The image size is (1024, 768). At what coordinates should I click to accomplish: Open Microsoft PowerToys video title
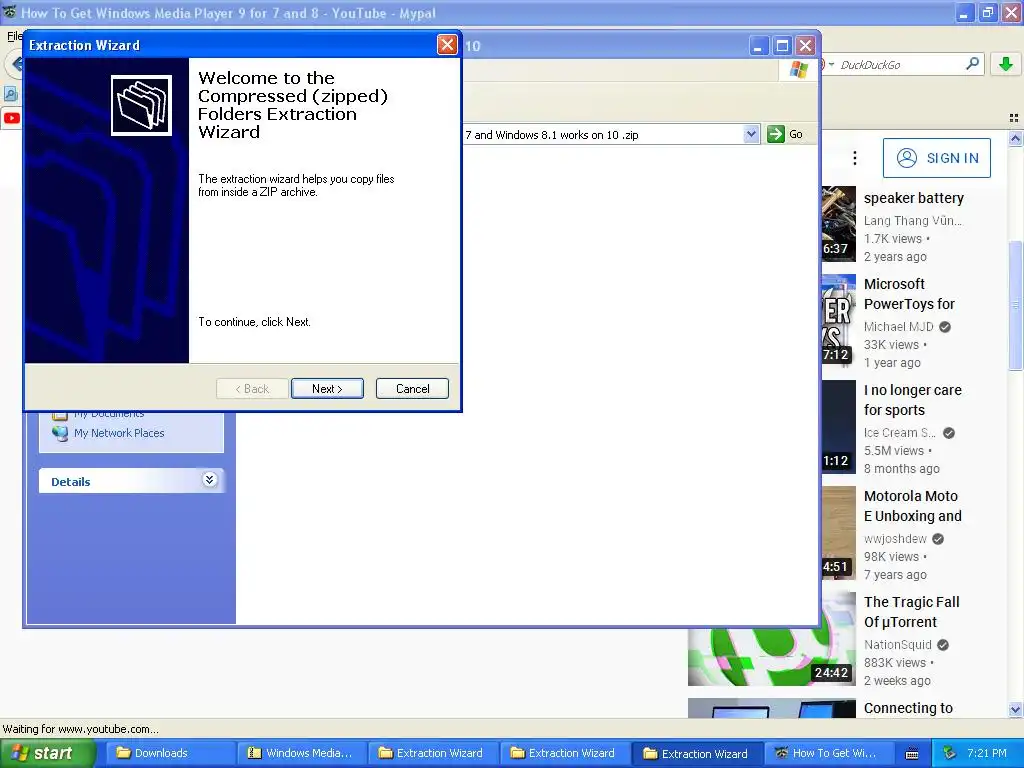point(909,294)
